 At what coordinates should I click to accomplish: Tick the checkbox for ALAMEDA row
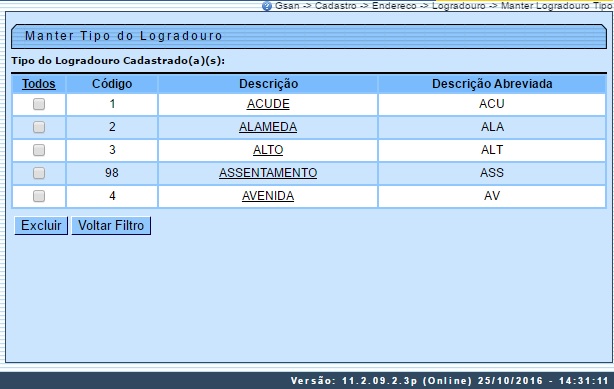click(x=39, y=127)
